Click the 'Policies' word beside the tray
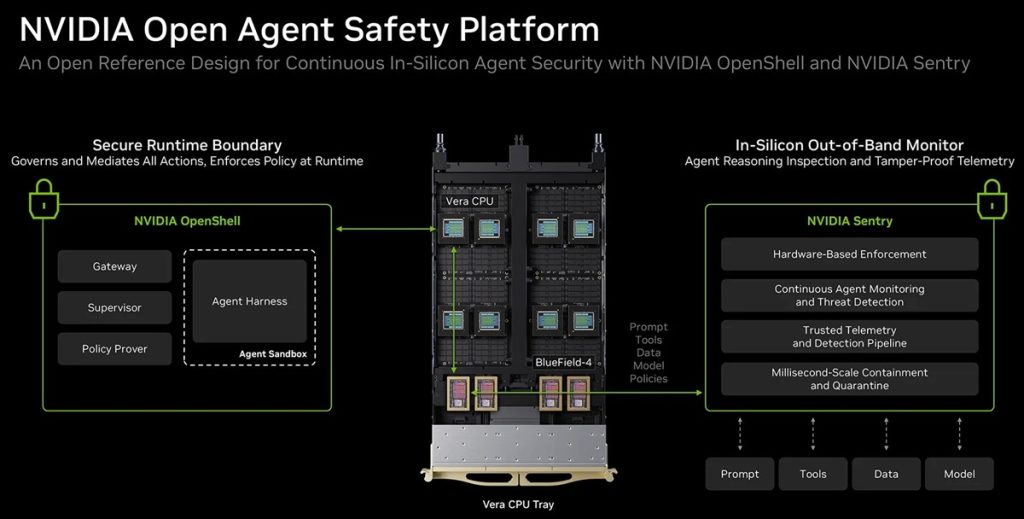The image size is (1024, 519). [648, 379]
